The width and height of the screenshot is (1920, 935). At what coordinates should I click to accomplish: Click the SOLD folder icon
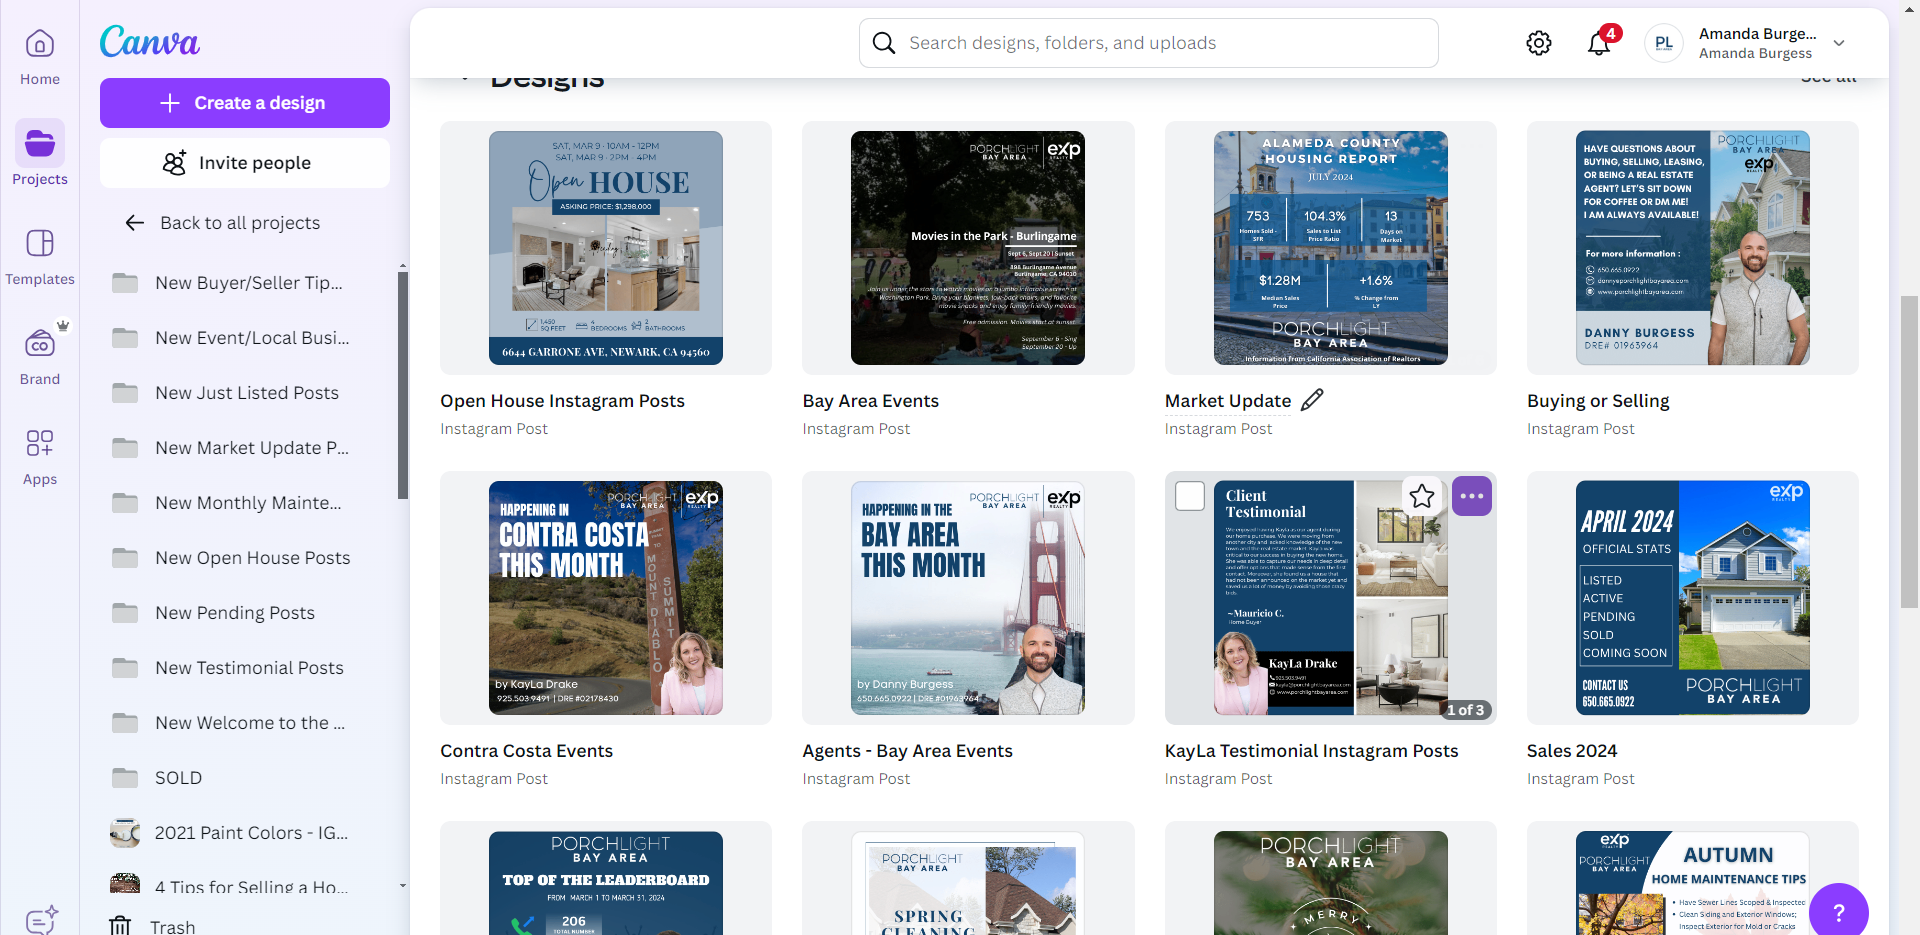(125, 778)
